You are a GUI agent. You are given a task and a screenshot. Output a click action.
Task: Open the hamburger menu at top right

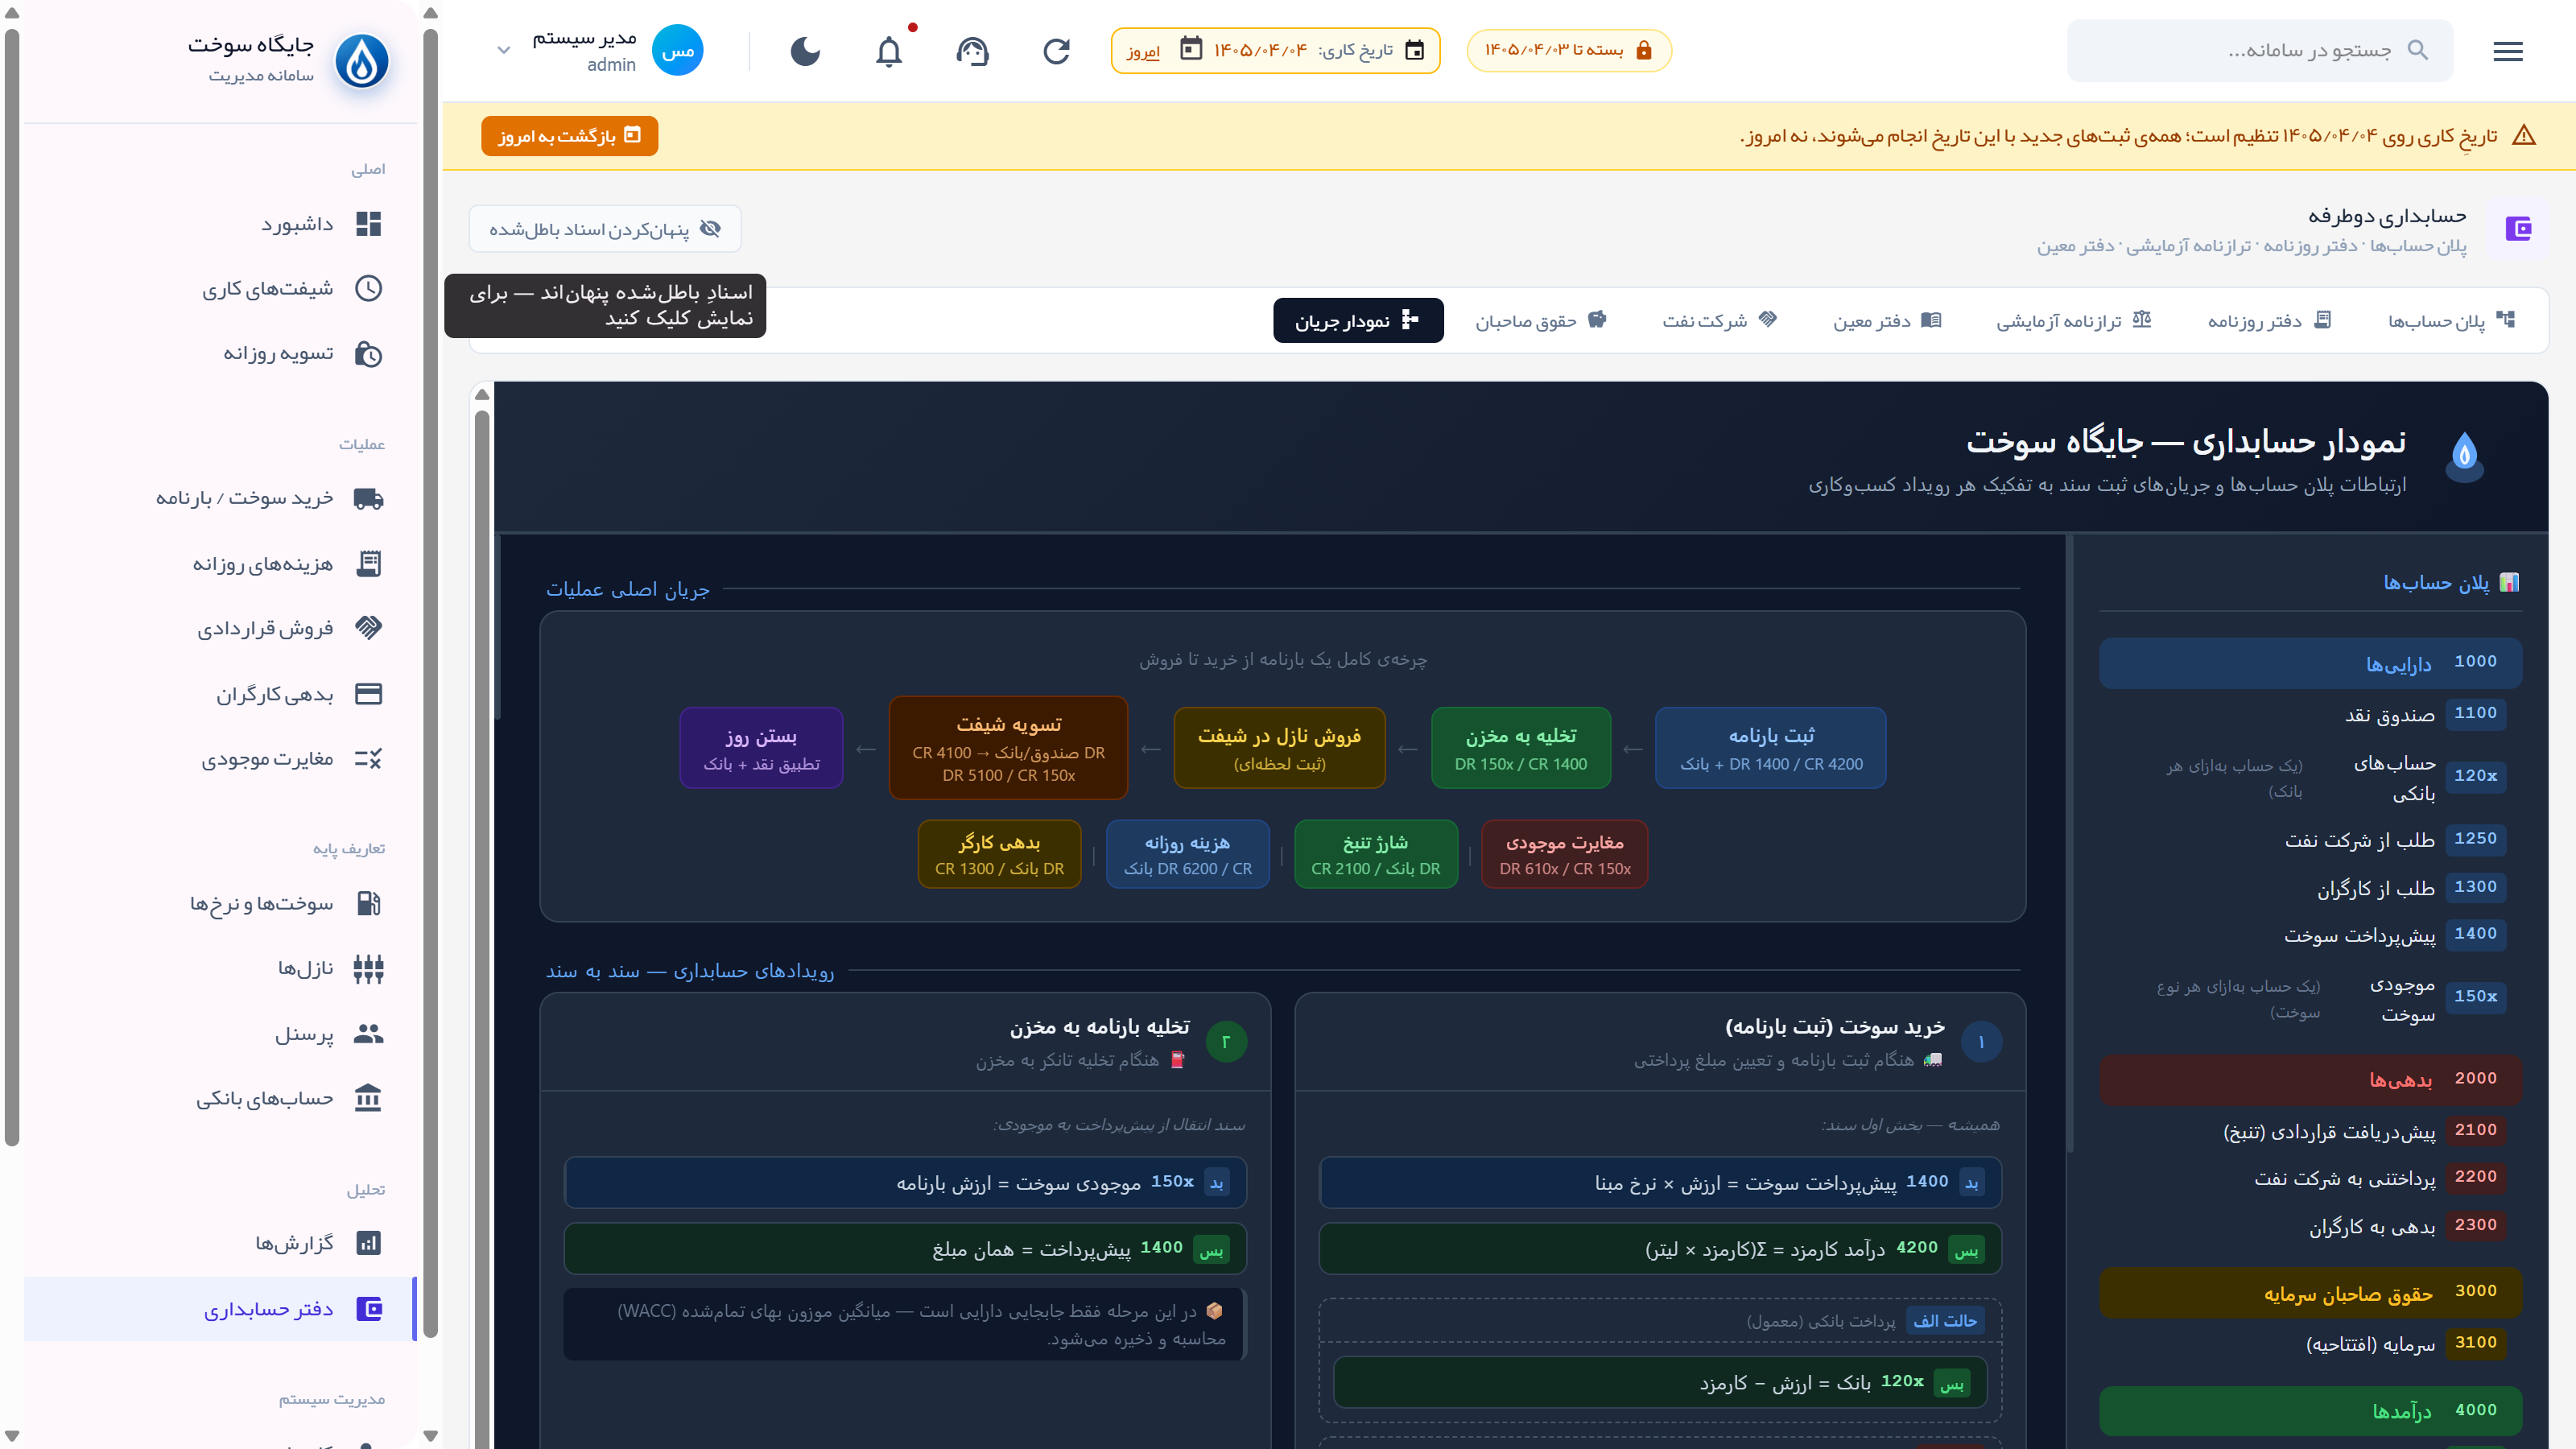tap(2507, 50)
